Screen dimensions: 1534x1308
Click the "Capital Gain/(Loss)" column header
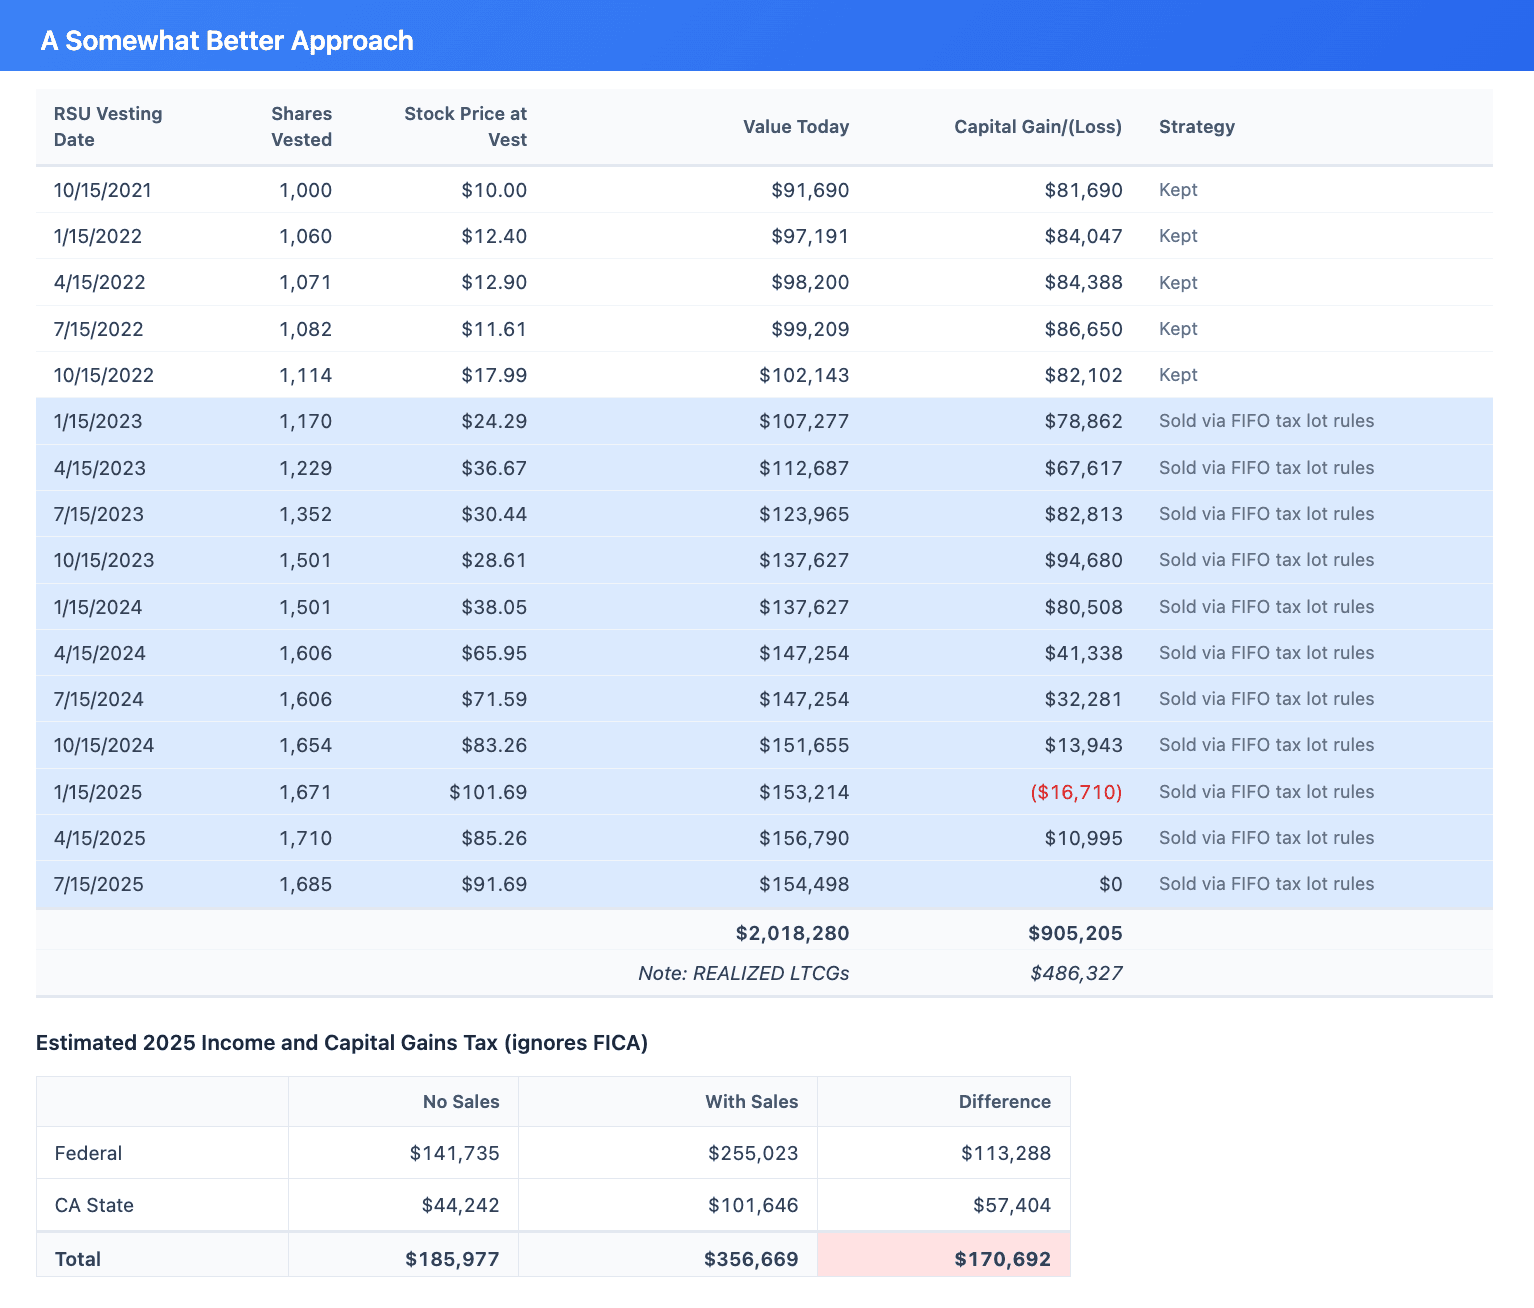[1037, 127]
